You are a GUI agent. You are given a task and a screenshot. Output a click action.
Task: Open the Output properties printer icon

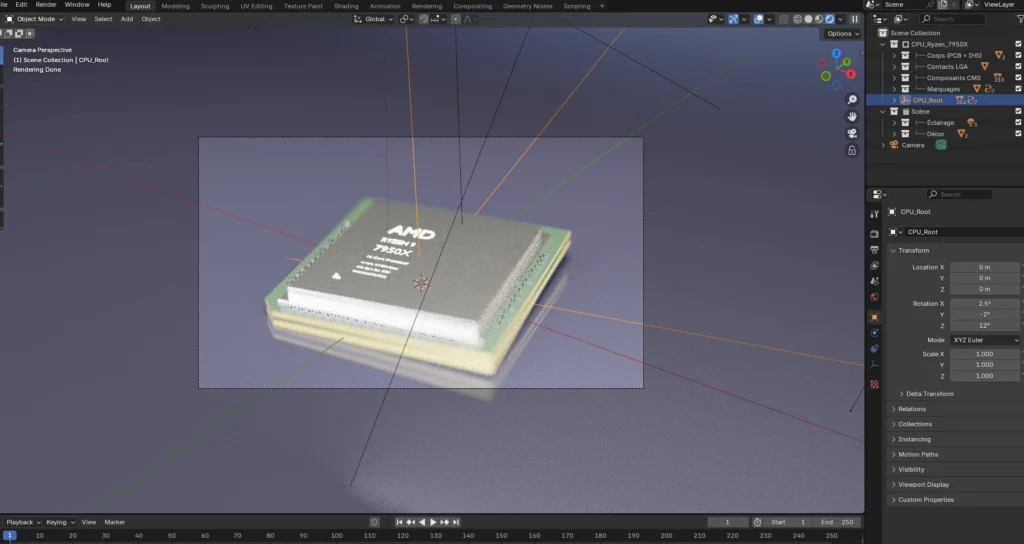[874, 249]
